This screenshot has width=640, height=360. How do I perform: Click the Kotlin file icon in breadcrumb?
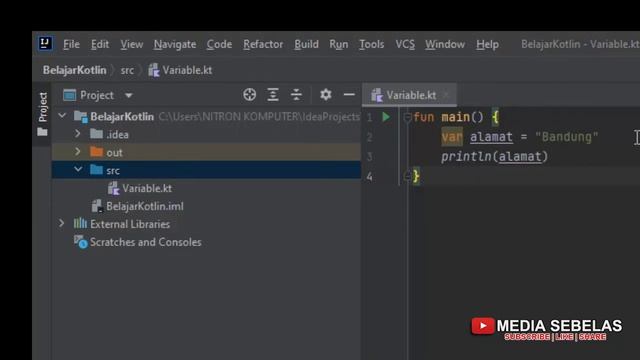(153, 70)
